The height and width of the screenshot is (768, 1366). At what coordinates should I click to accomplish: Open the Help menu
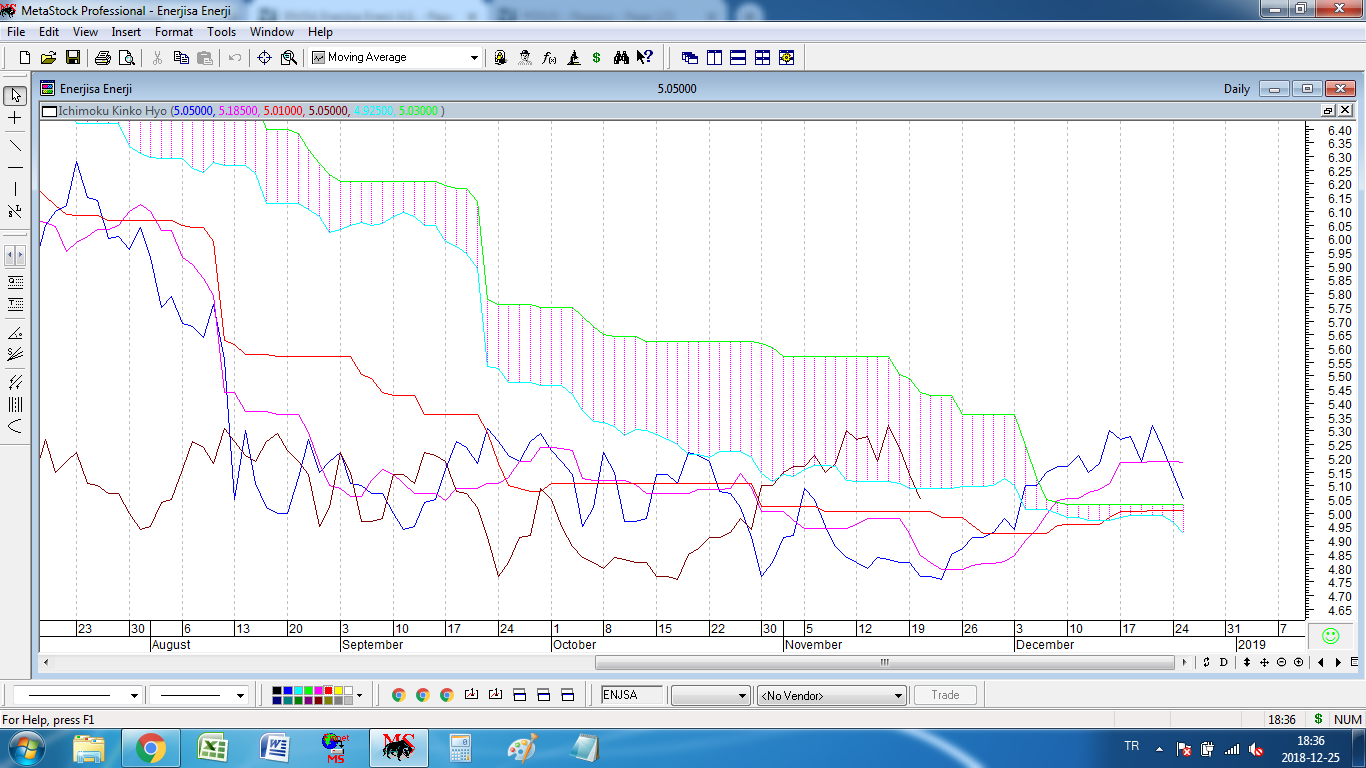coord(320,32)
